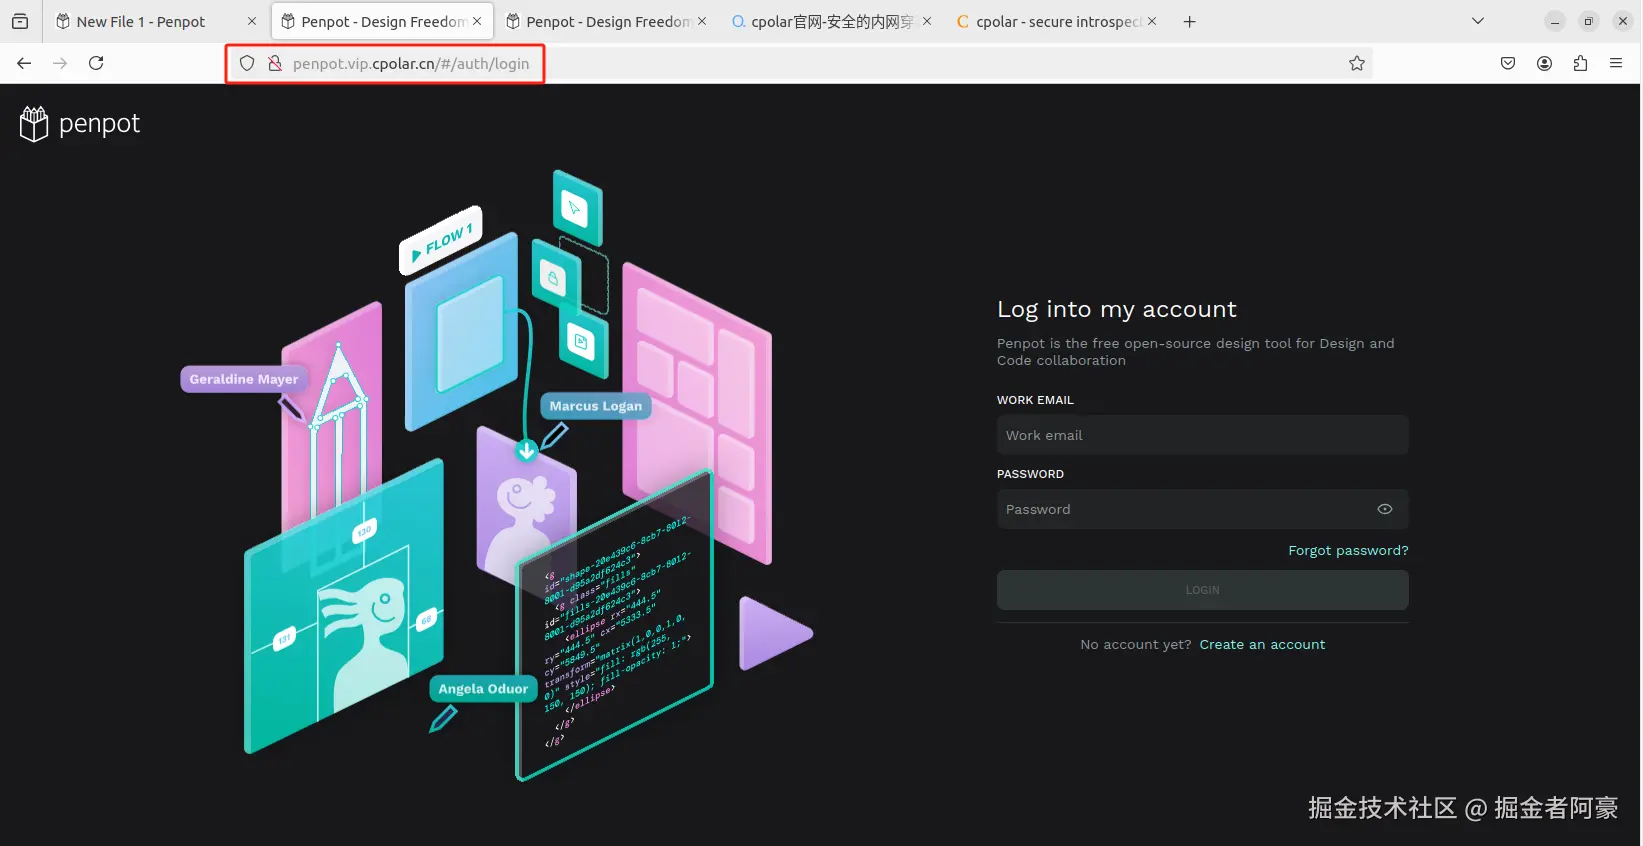1643x846 pixels.
Task: Click the PASSWORD label
Action: click(x=1030, y=474)
